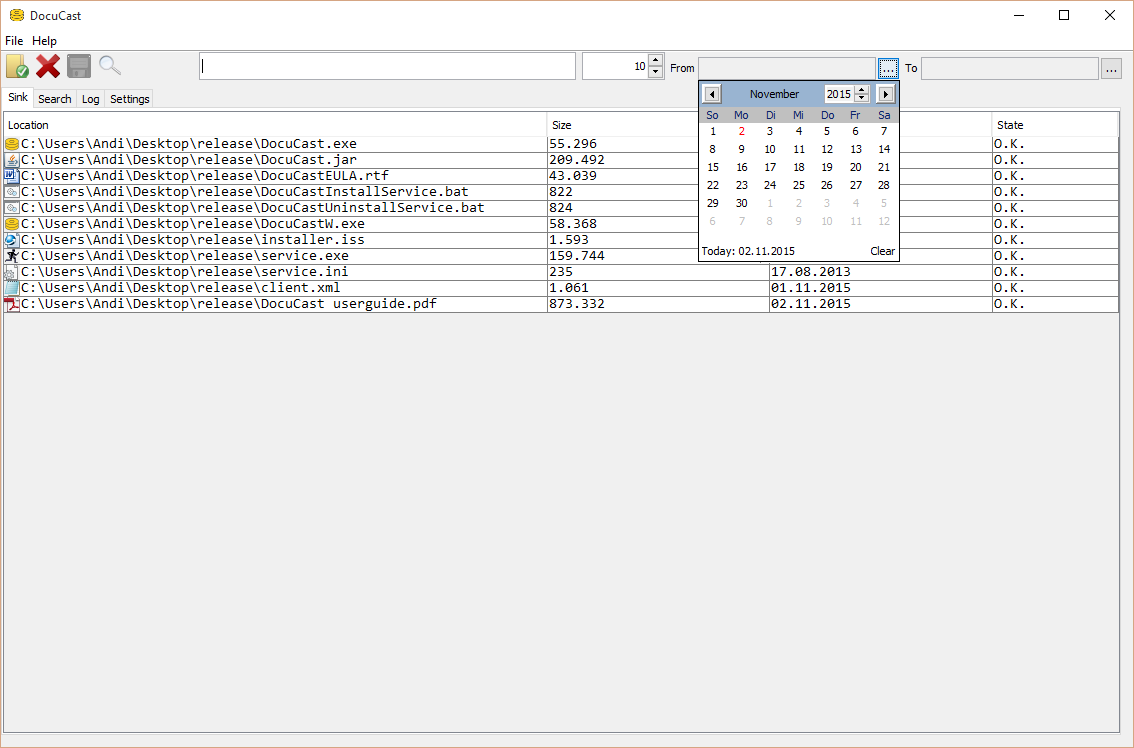Click Clear in the calendar popup
The height and width of the screenshot is (748, 1134).
pyautogui.click(x=882, y=251)
